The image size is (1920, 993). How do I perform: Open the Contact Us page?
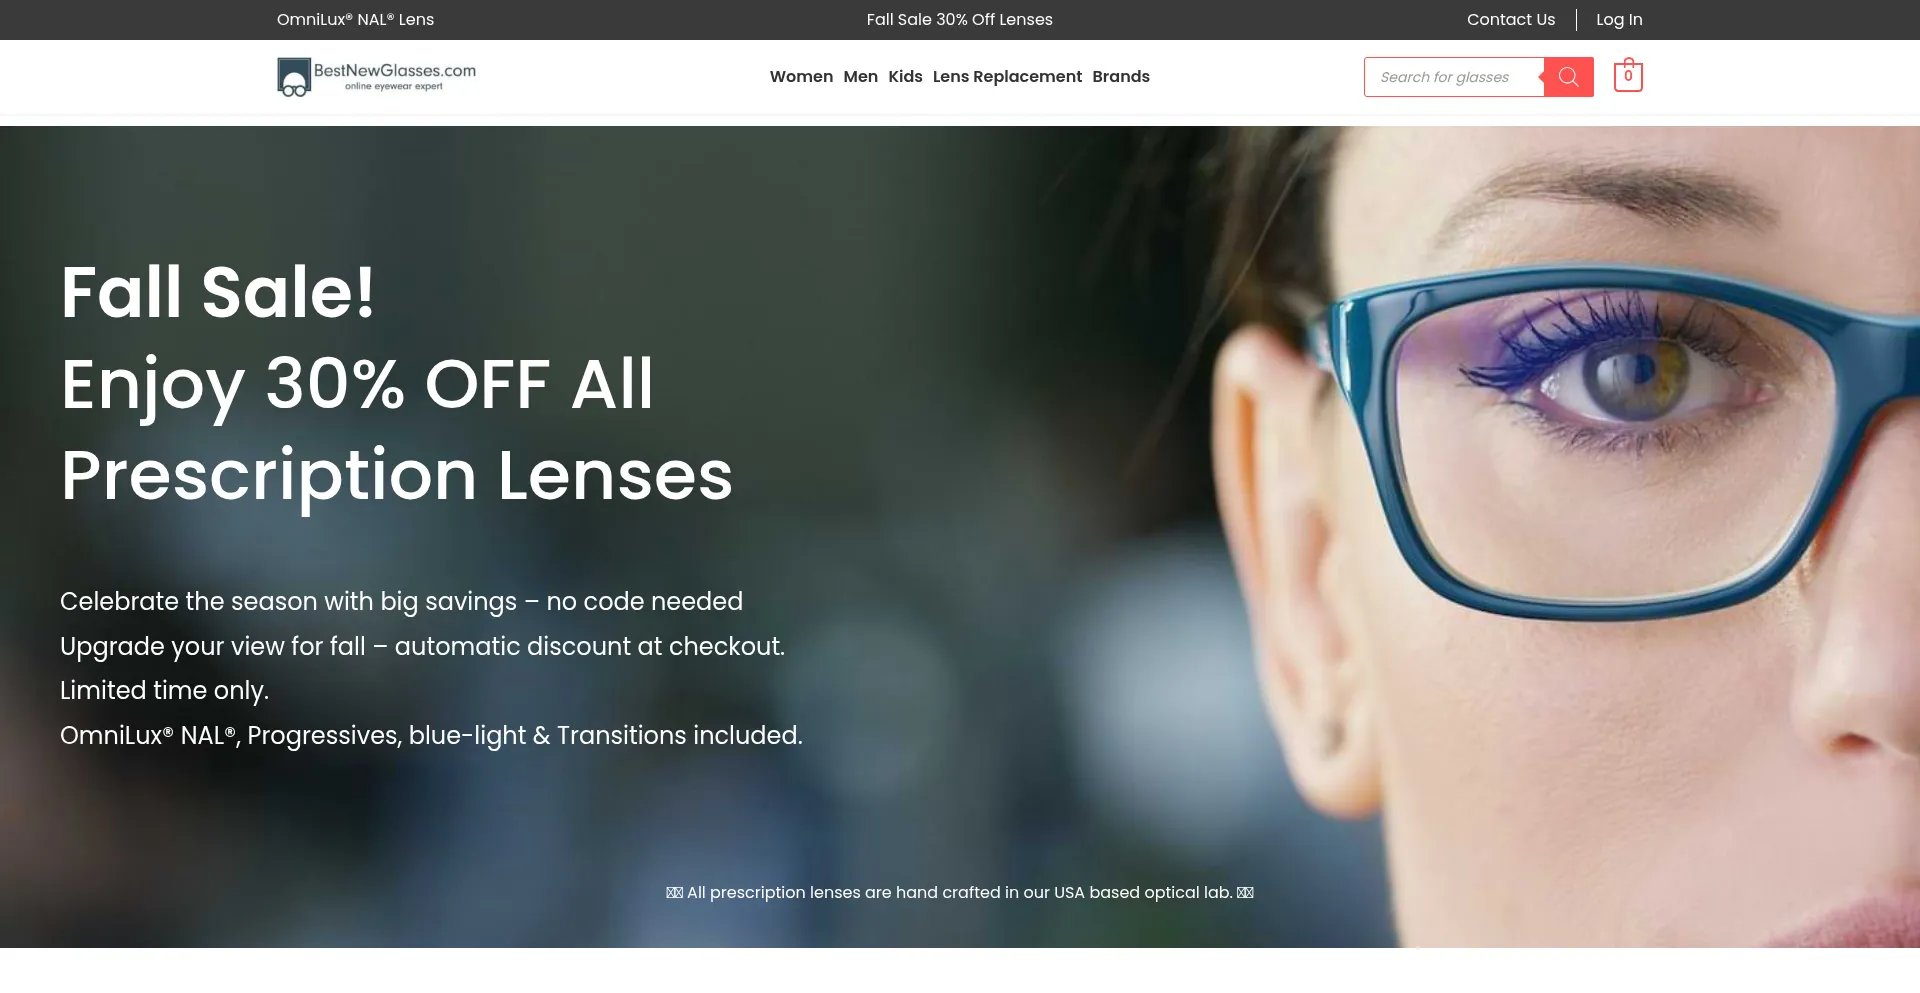coord(1510,20)
